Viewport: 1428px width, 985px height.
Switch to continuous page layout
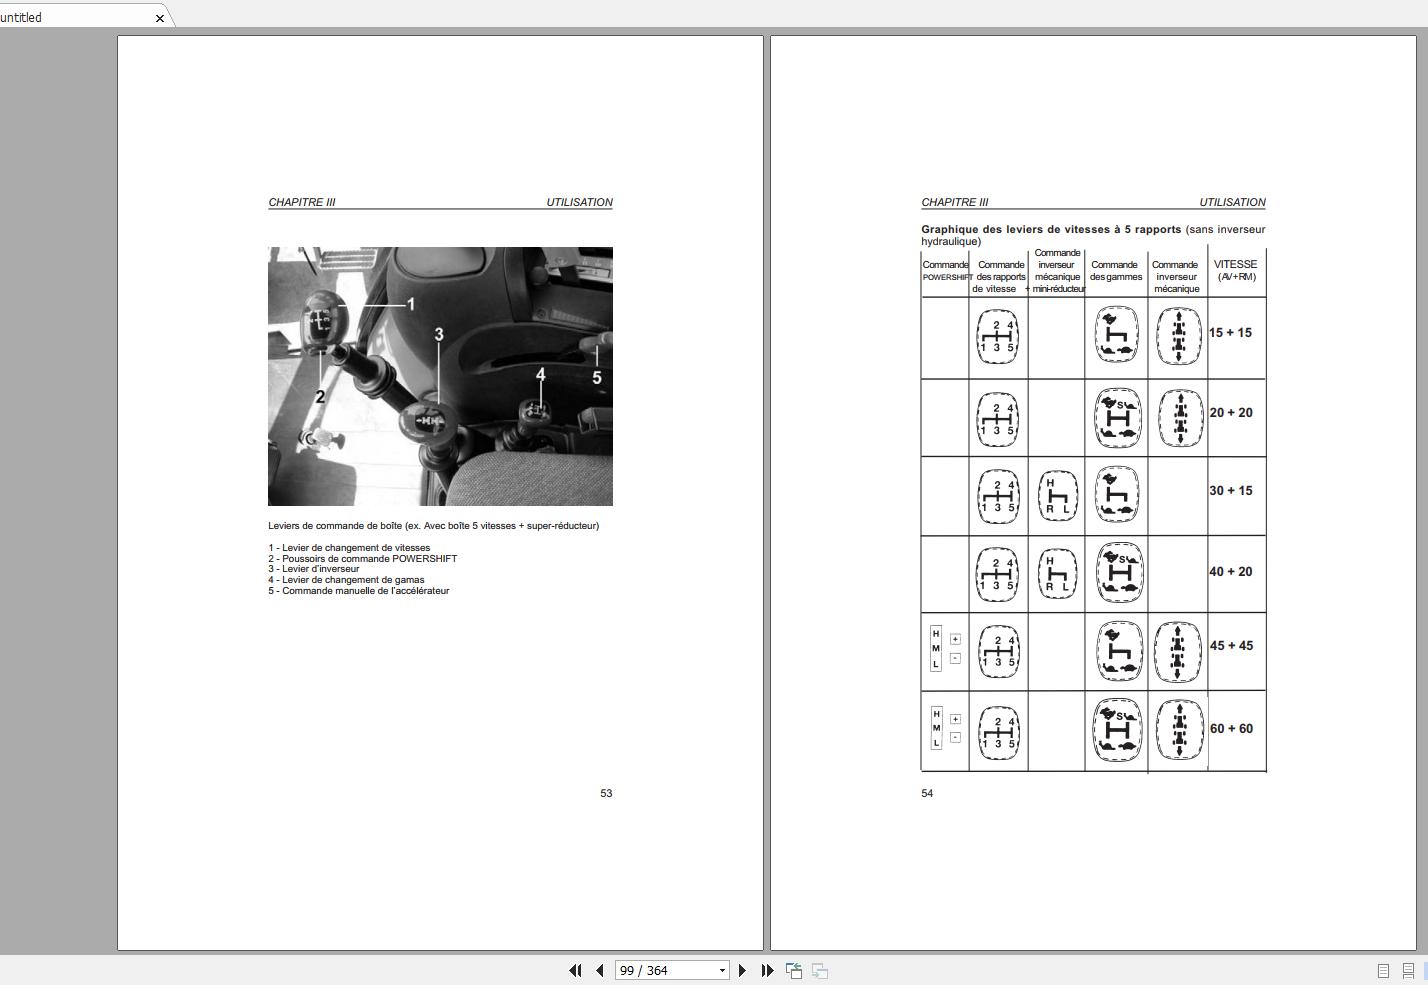click(x=1408, y=970)
